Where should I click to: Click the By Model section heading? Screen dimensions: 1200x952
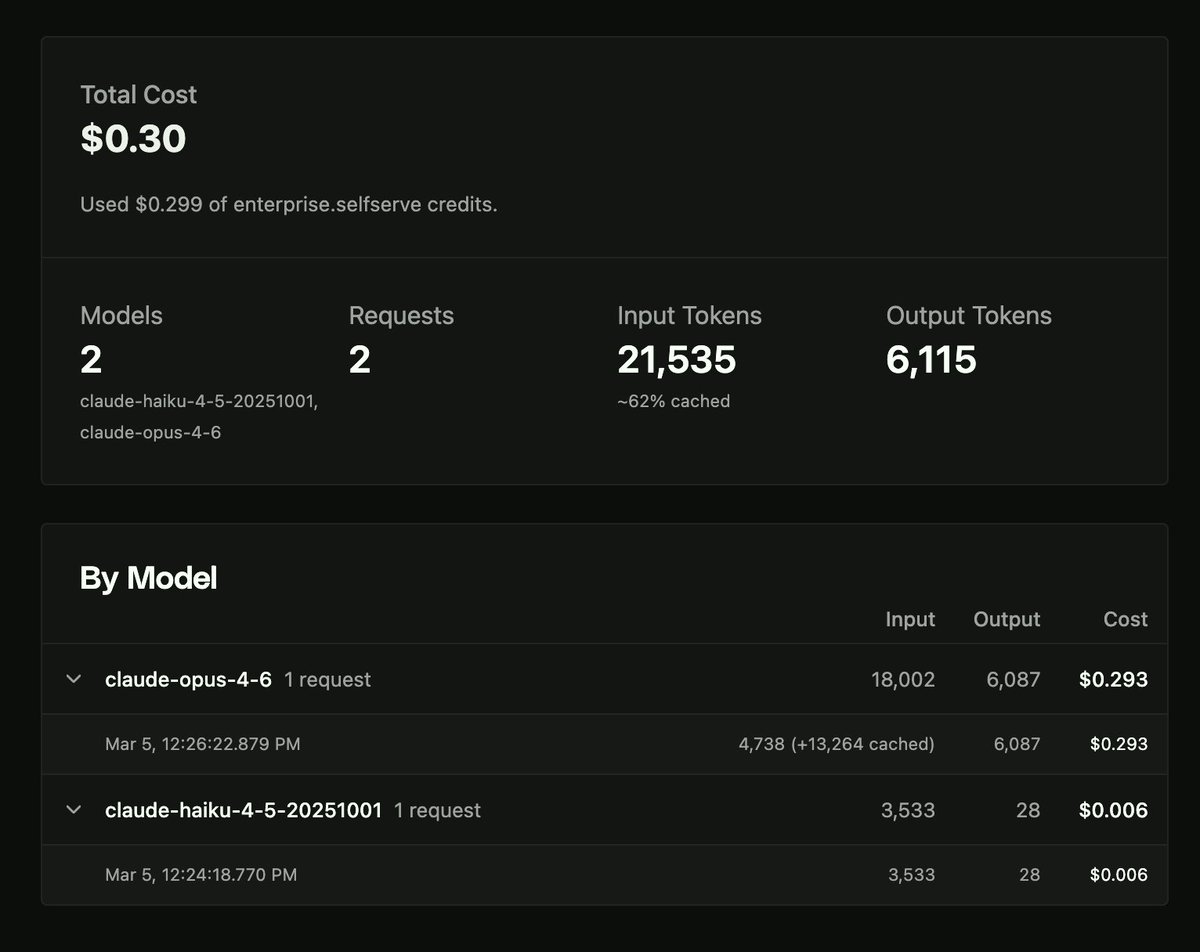tap(148, 578)
